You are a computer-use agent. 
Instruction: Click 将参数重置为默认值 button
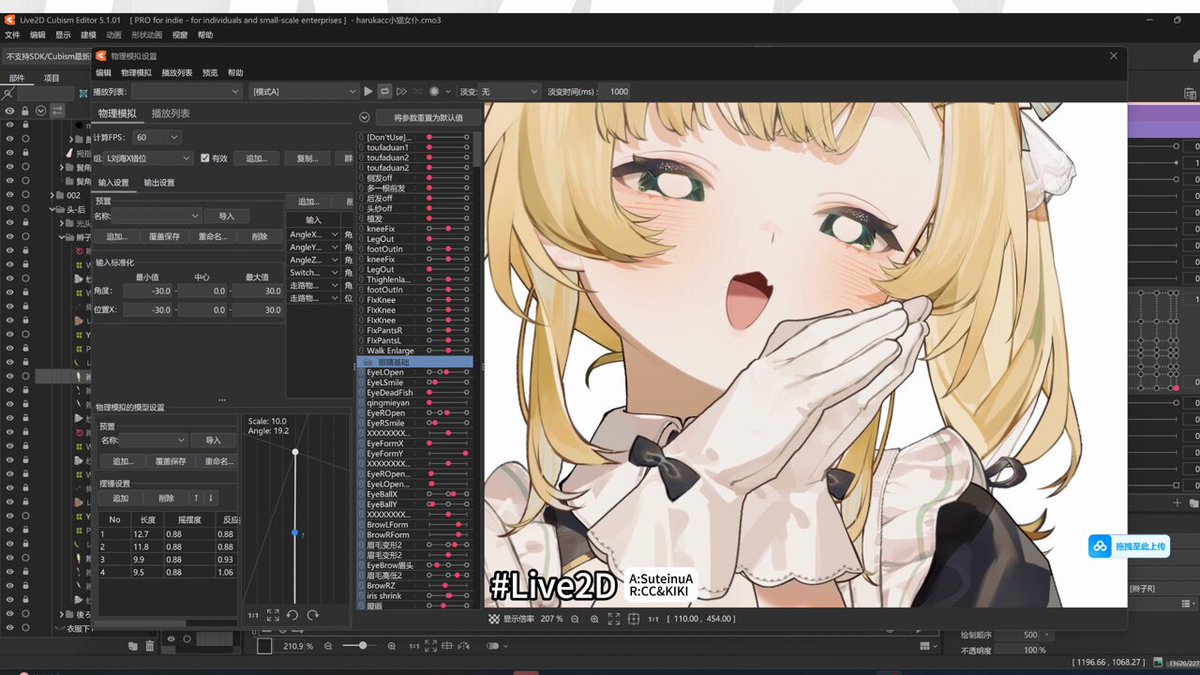(428, 118)
